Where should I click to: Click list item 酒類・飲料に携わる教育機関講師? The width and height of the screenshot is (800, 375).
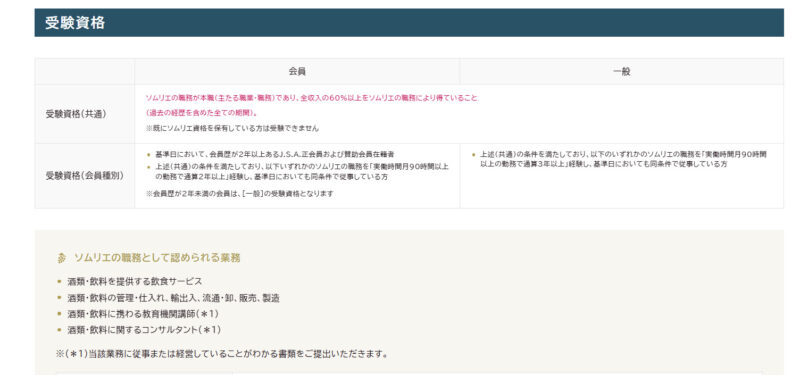pos(143,314)
